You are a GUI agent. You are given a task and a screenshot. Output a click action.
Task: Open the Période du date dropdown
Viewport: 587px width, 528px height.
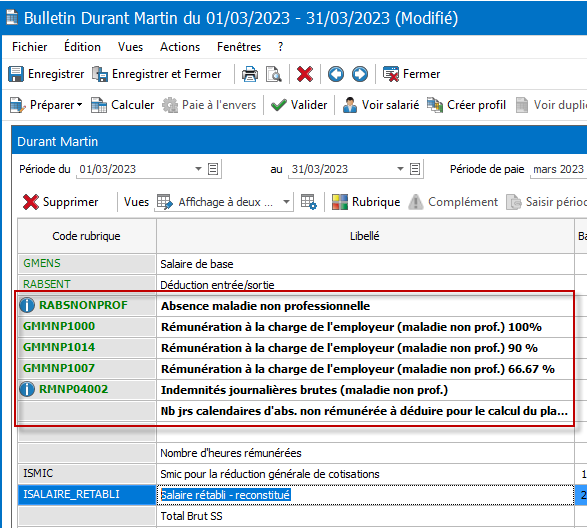pos(198,169)
